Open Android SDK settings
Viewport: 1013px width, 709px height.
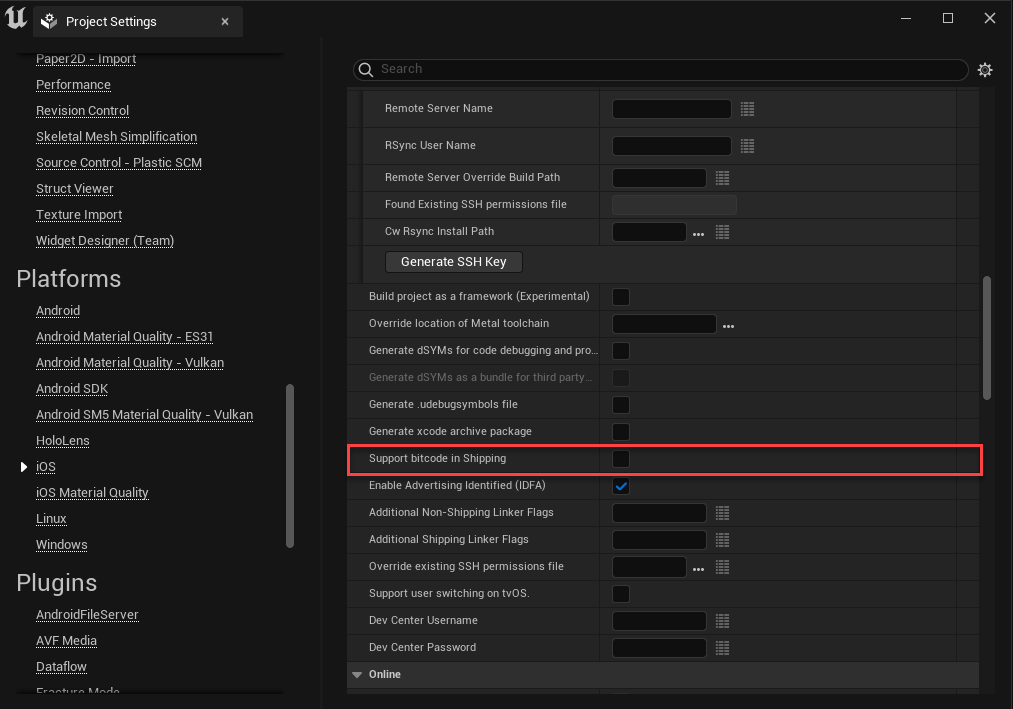(72, 389)
